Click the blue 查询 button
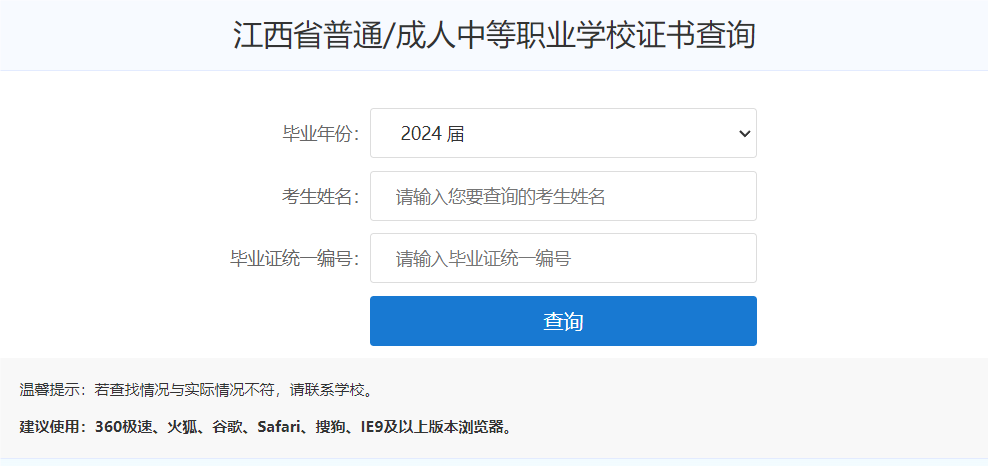Viewport: 988px width, 466px height. point(563,321)
